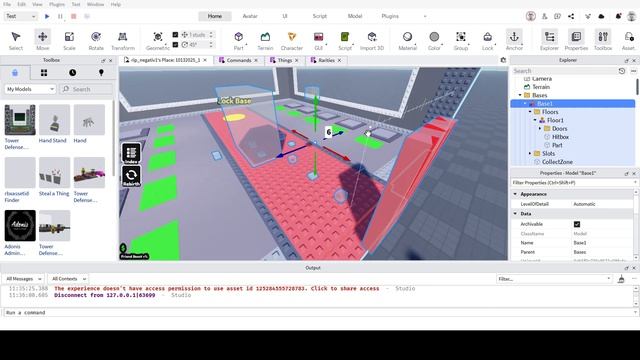Stop the test session
This screenshot has width=640, height=360.
[x=73, y=16]
